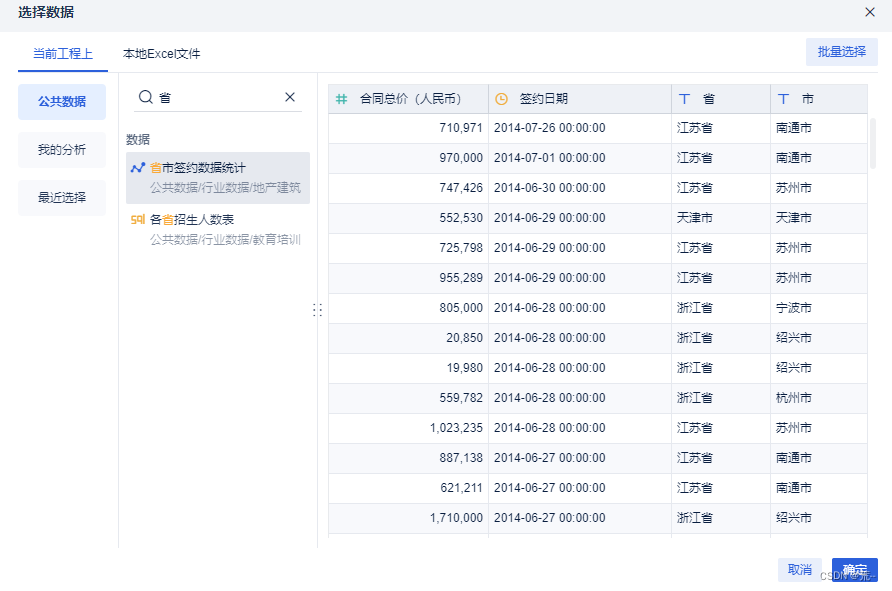This screenshot has height=591, width=892.
Task: Click inside the dataset search input field
Action: pos(210,97)
